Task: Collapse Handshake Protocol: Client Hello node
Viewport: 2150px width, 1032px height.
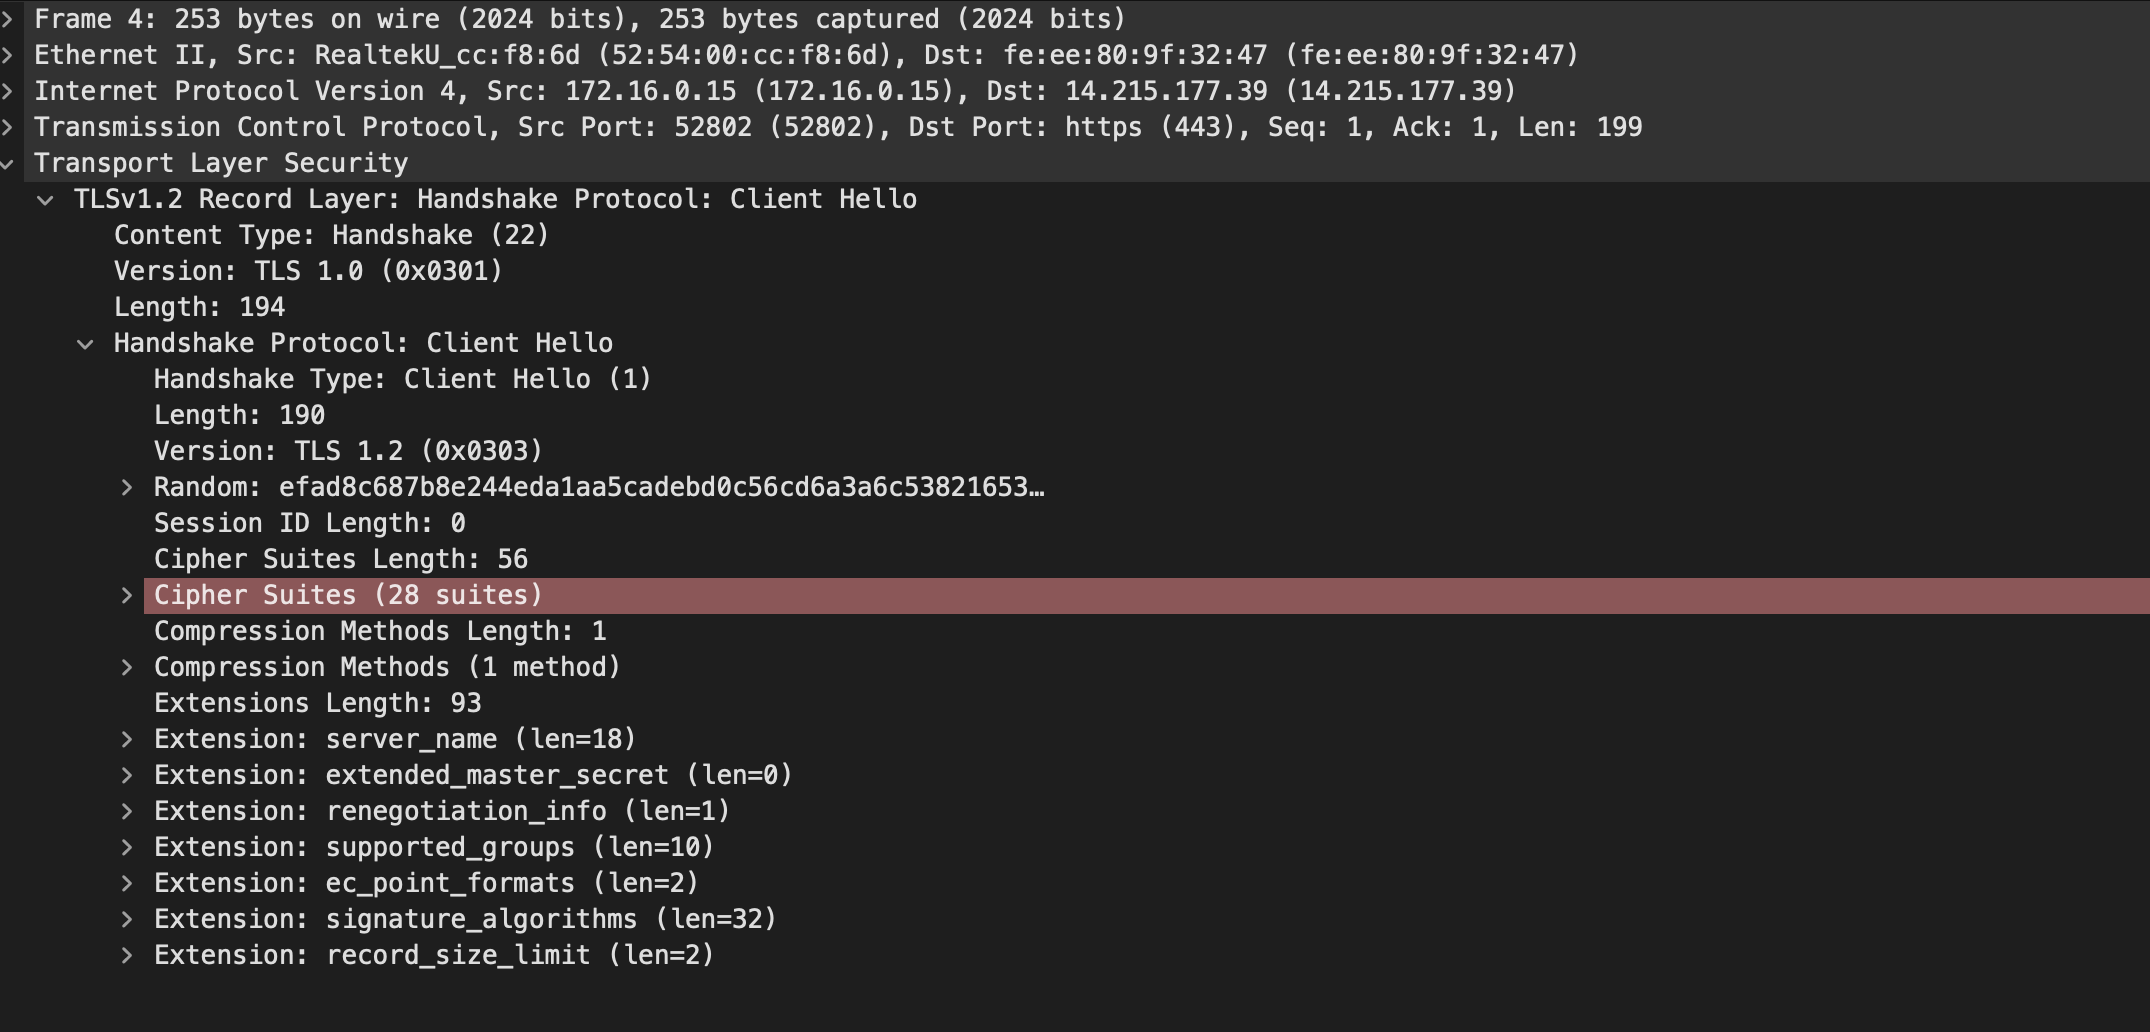Action: pyautogui.click(x=86, y=344)
